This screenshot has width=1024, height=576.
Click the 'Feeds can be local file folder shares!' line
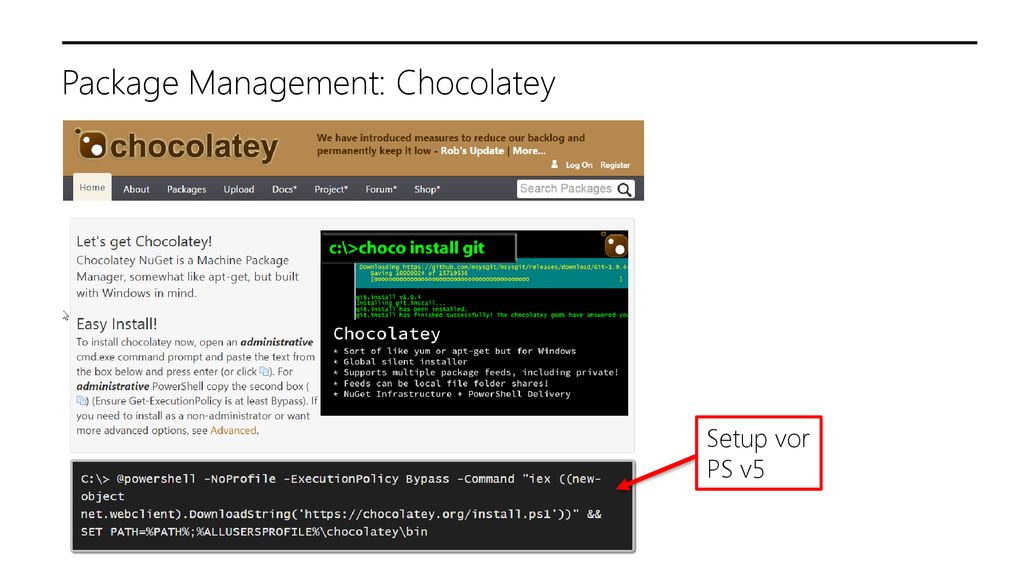pyautogui.click(x=441, y=383)
